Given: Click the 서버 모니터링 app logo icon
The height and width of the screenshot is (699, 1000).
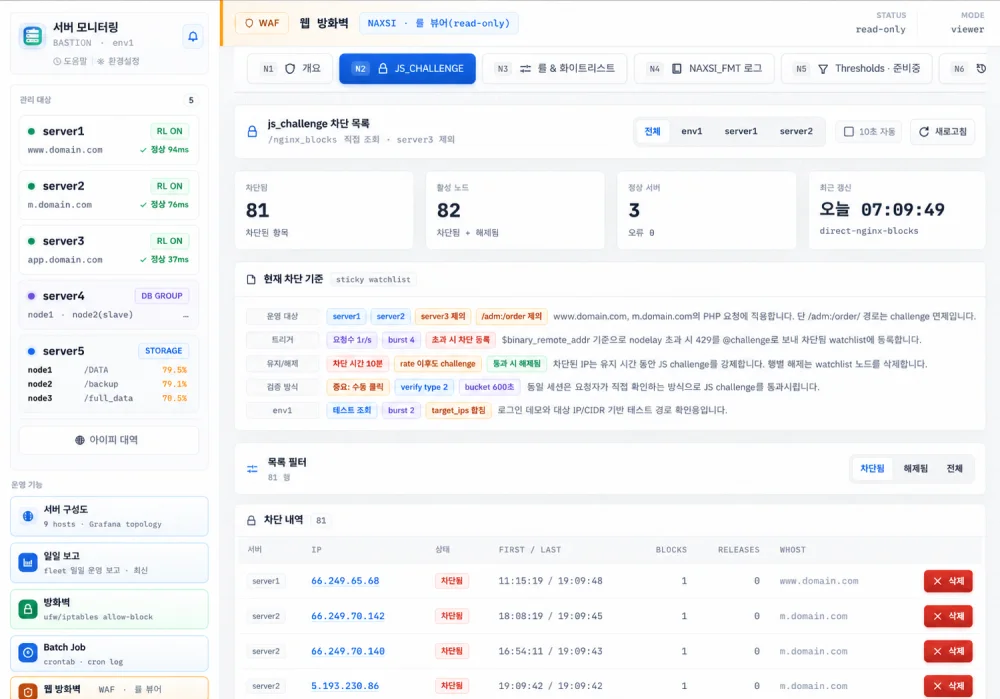Looking at the screenshot, I should tap(33, 36).
